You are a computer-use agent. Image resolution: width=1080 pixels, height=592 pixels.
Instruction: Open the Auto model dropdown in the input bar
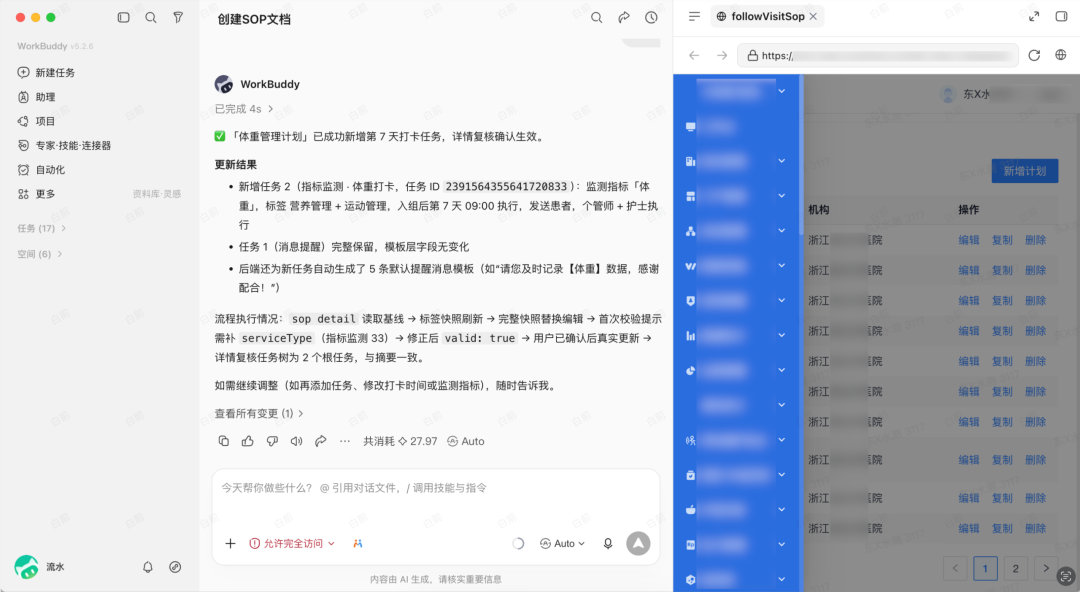[563, 544]
